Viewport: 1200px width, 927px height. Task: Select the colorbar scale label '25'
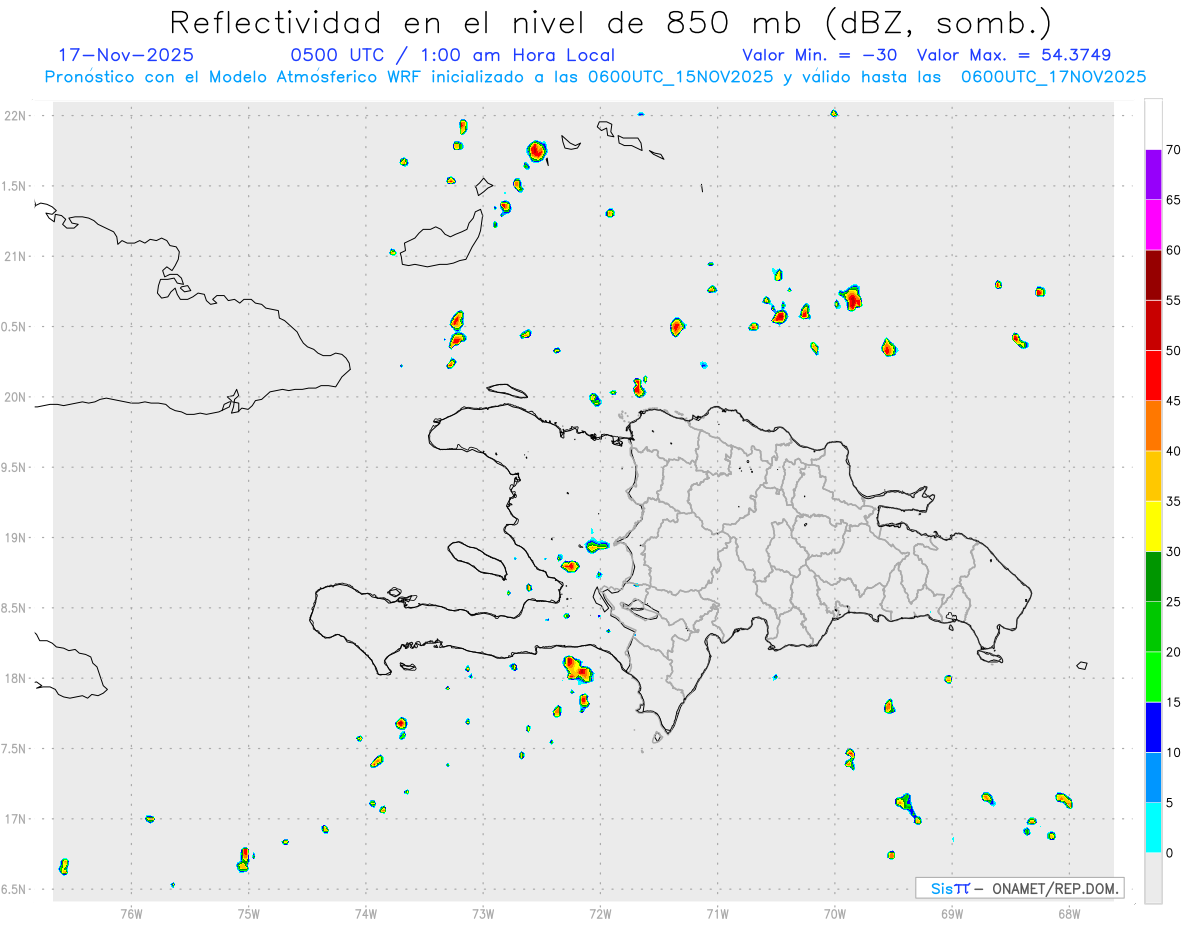[1175, 602]
